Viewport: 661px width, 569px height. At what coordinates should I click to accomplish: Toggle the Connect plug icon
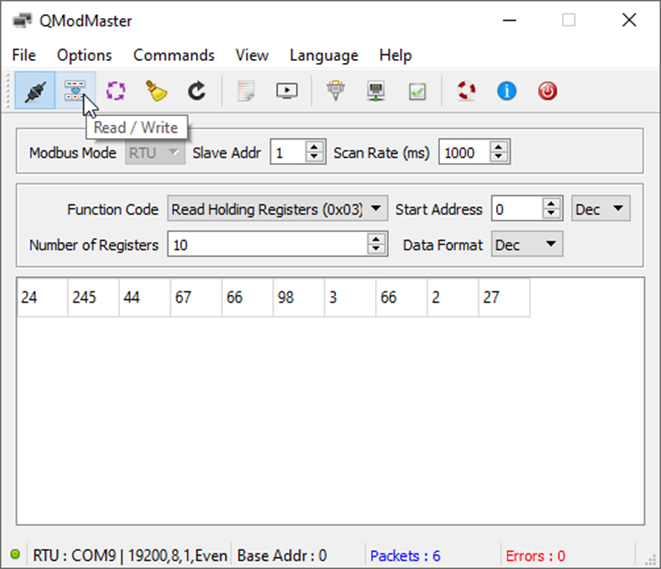click(x=35, y=91)
